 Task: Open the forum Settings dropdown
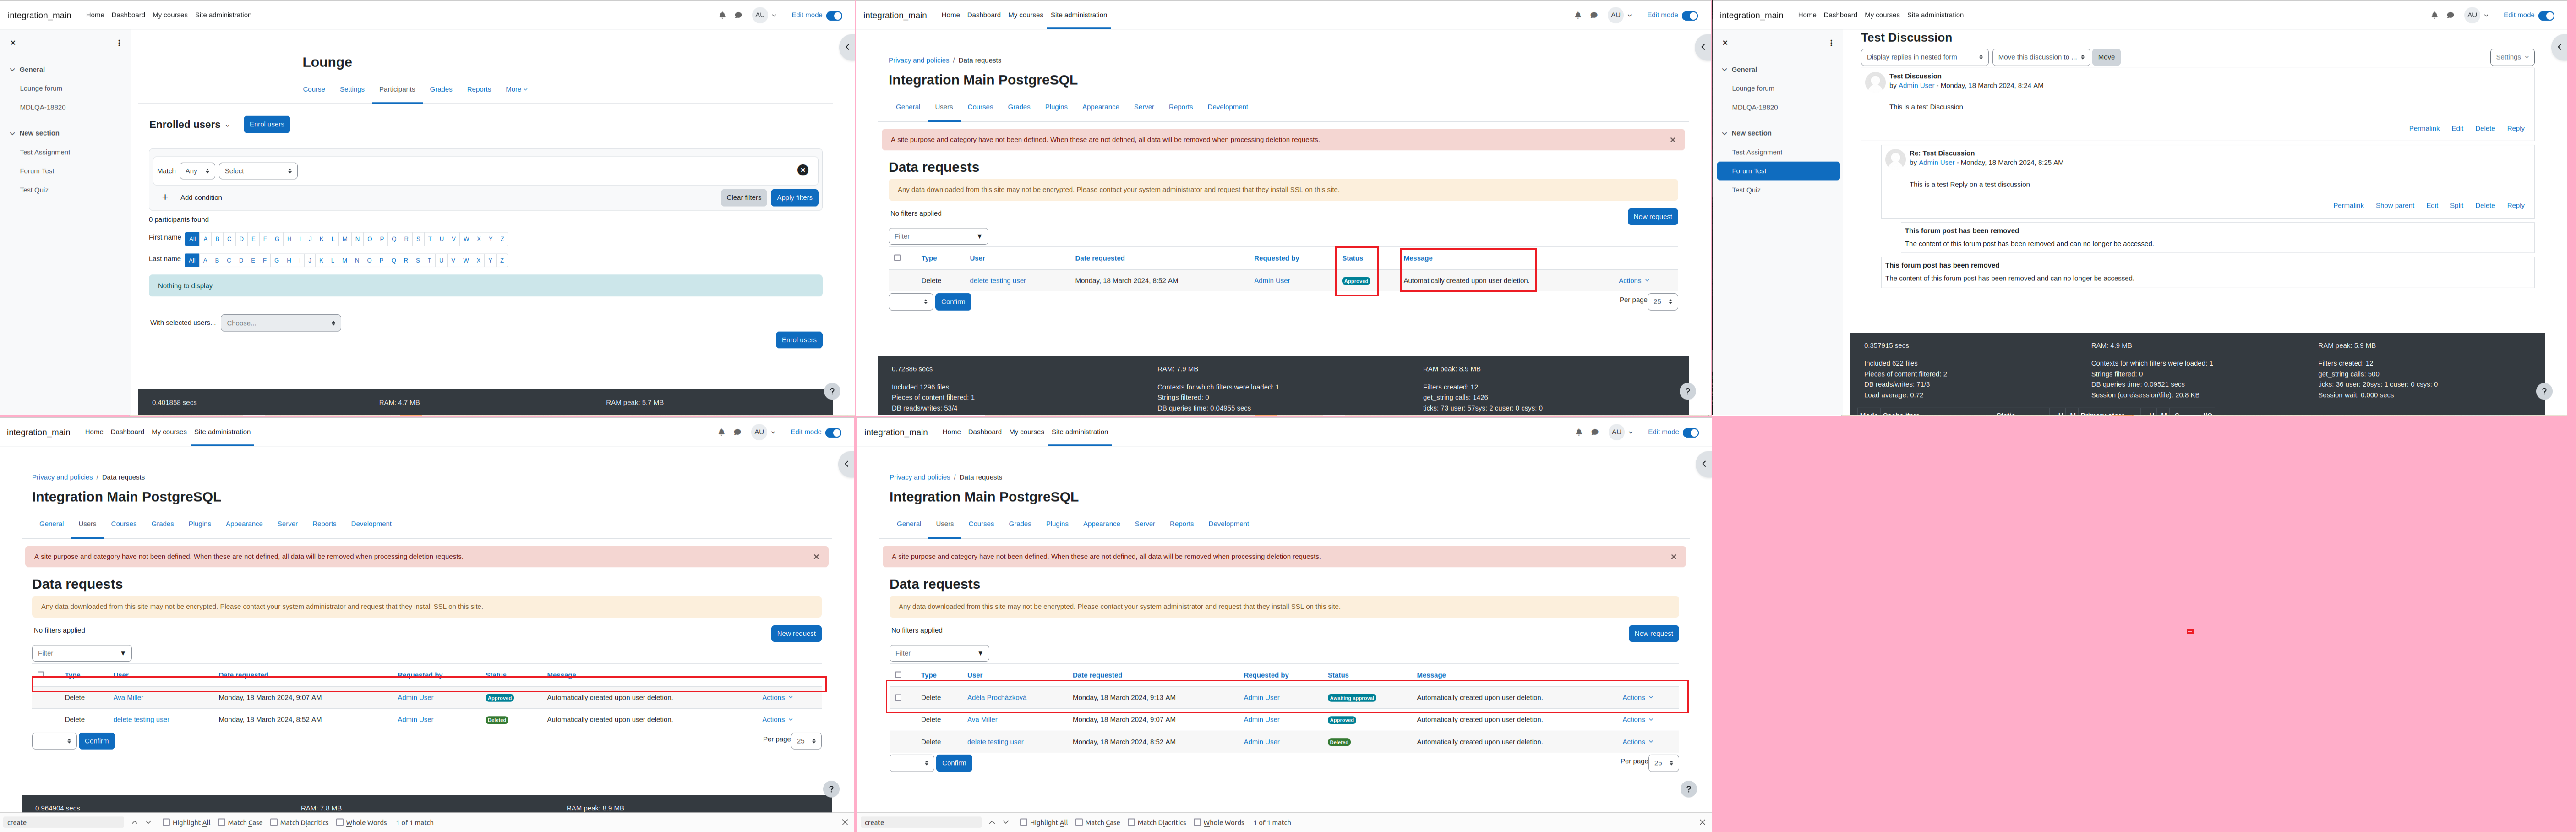click(2512, 57)
